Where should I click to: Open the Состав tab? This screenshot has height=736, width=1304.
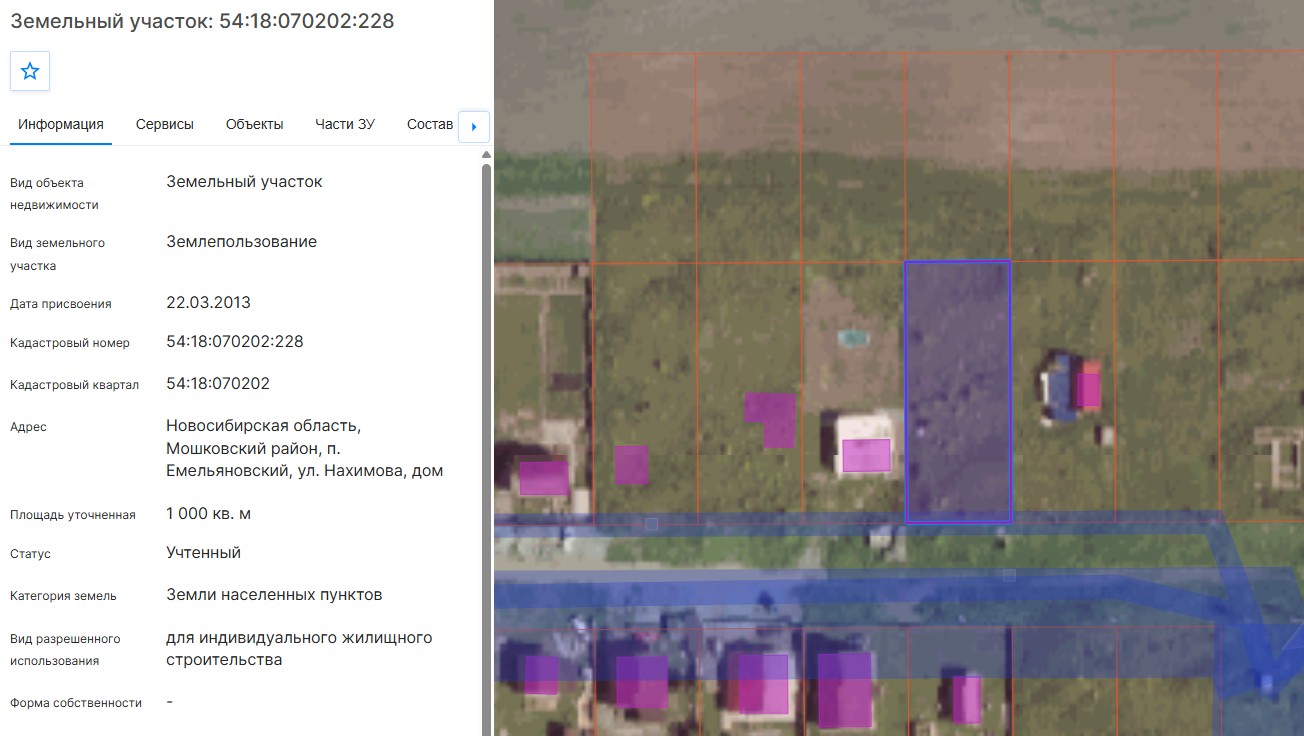click(x=430, y=125)
